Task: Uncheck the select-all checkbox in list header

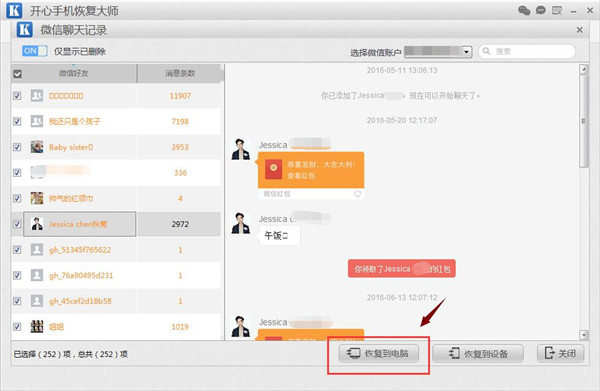Action: coord(18,74)
